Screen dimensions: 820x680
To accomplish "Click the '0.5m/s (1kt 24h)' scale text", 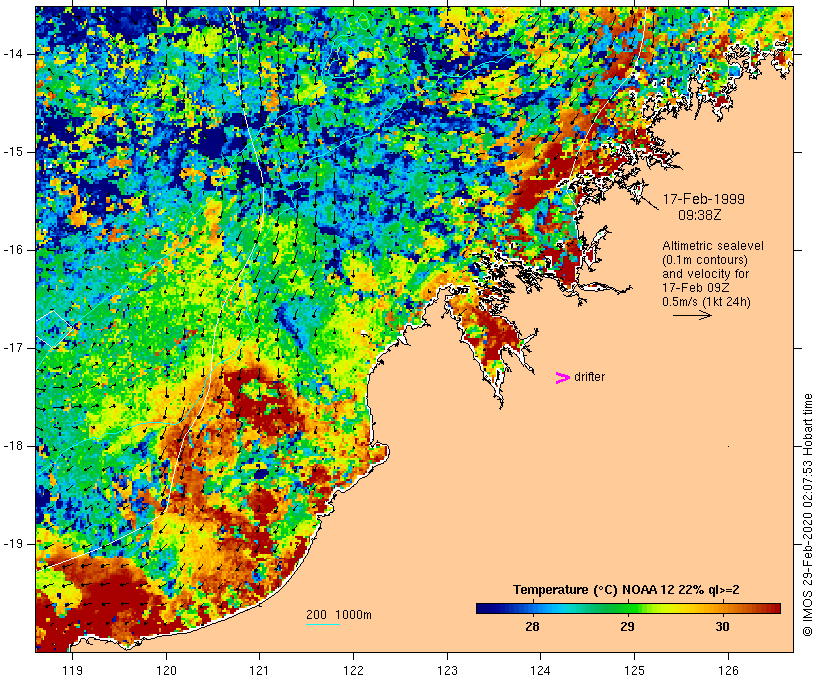I will point(706,302).
